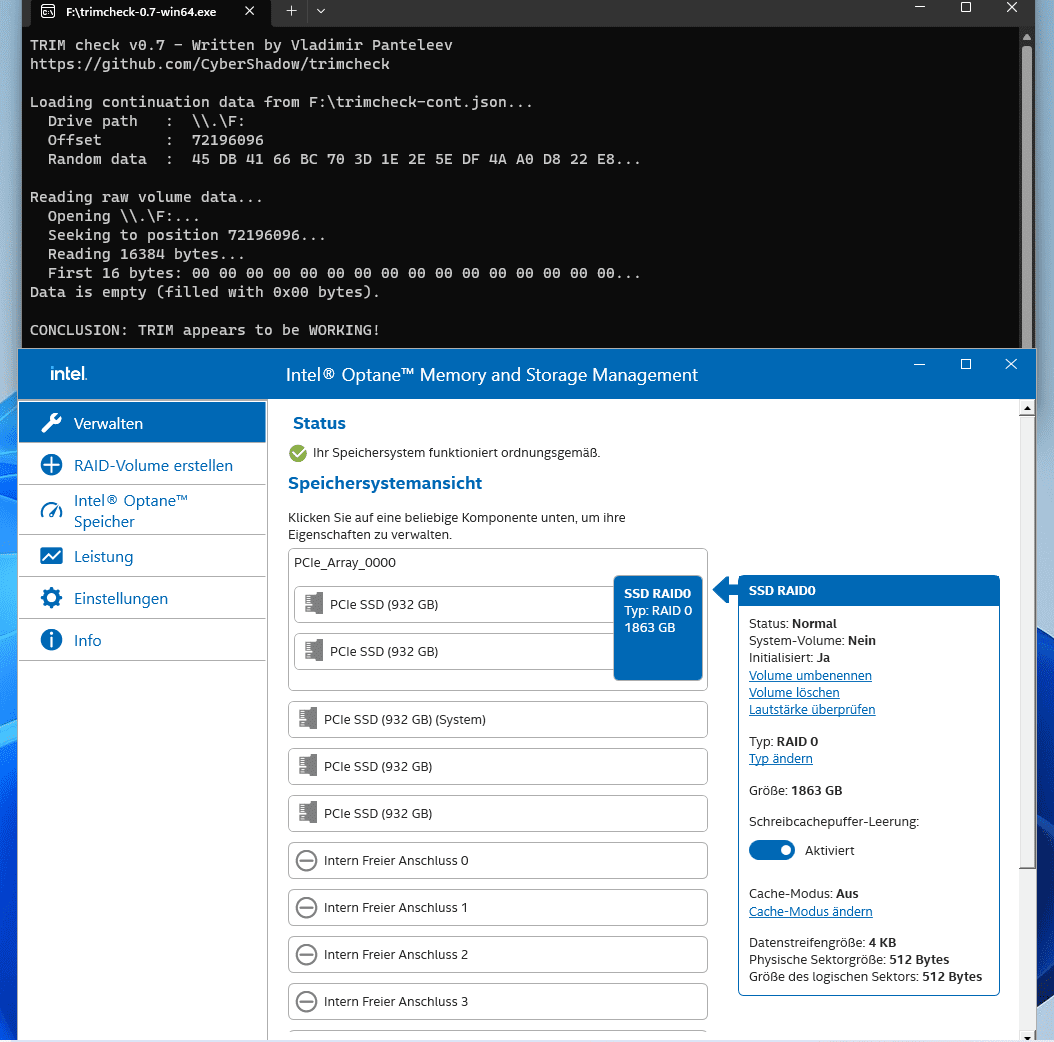Image resolution: width=1054 pixels, height=1042 pixels.
Task: Select the PCIe SSD (932 GB) (System) drive
Action: coord(497,719)
